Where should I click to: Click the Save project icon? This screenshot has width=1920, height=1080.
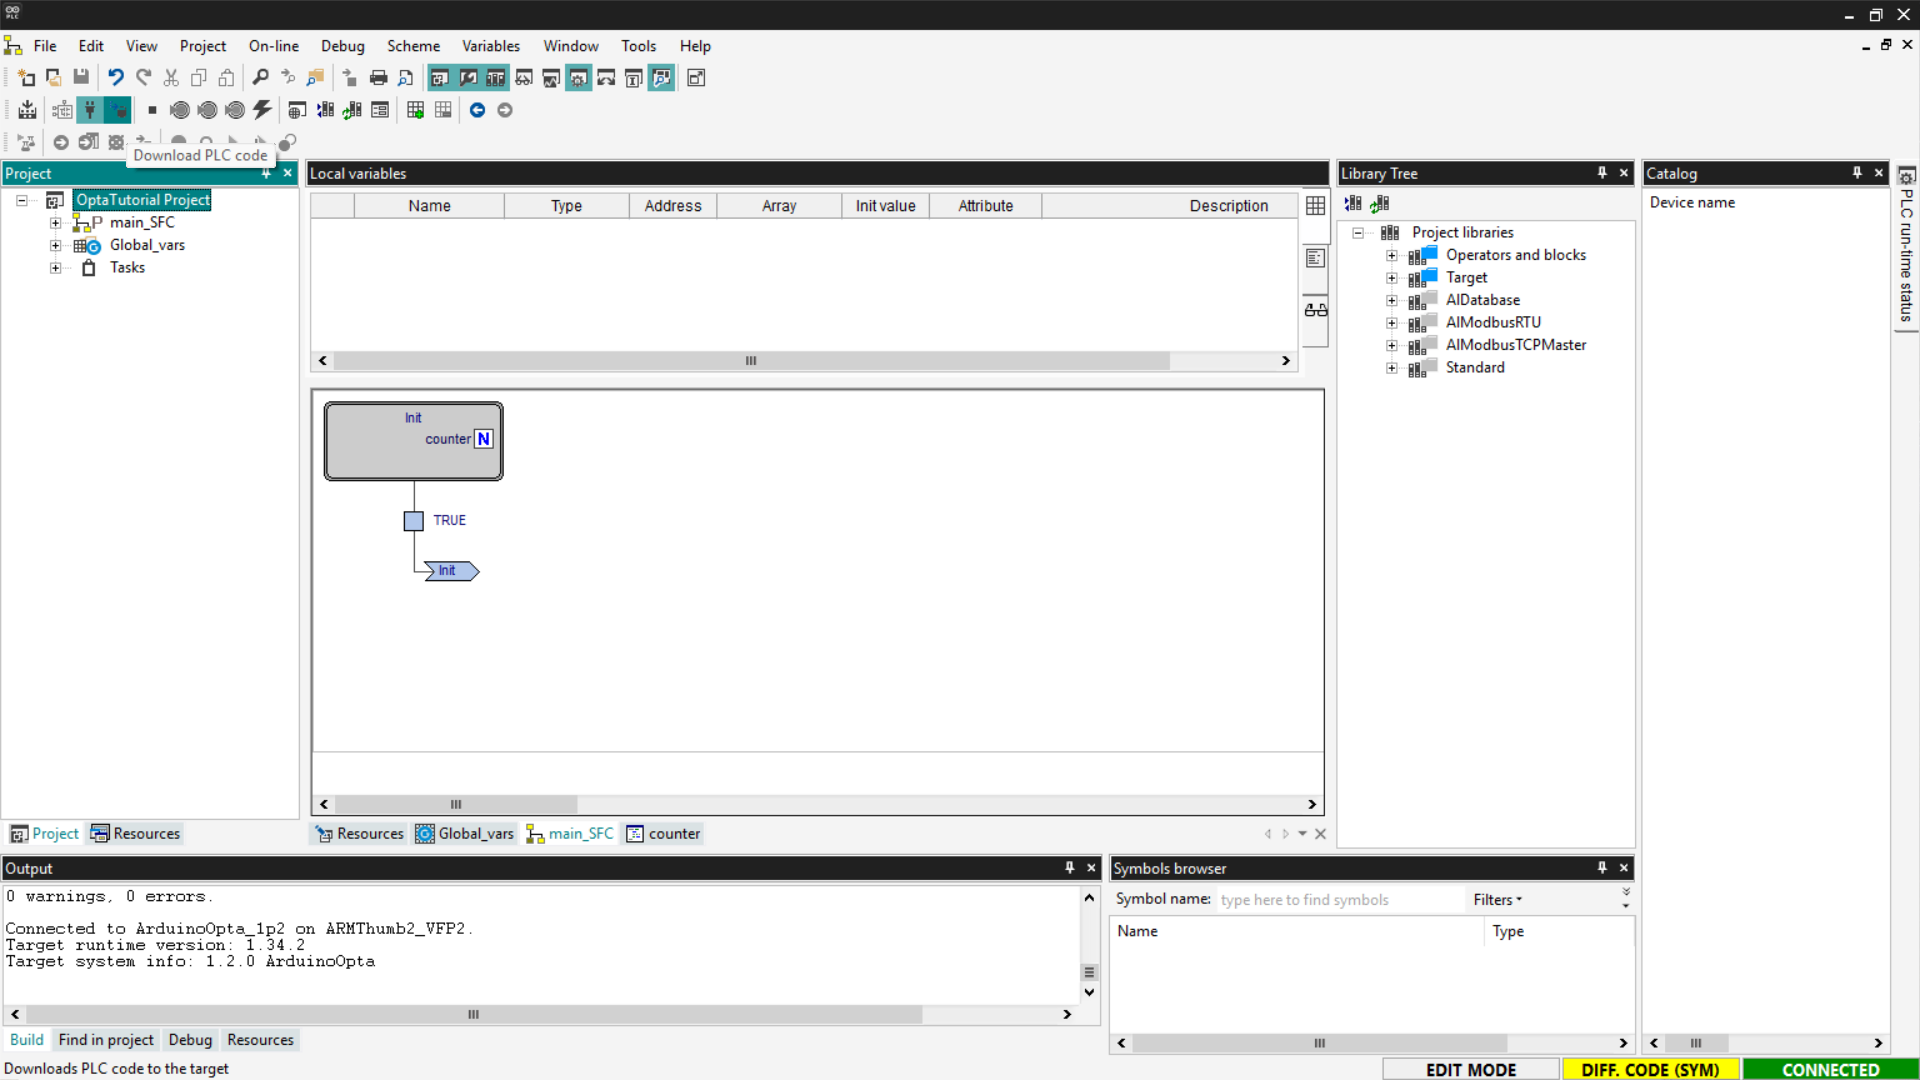[81, 78]
